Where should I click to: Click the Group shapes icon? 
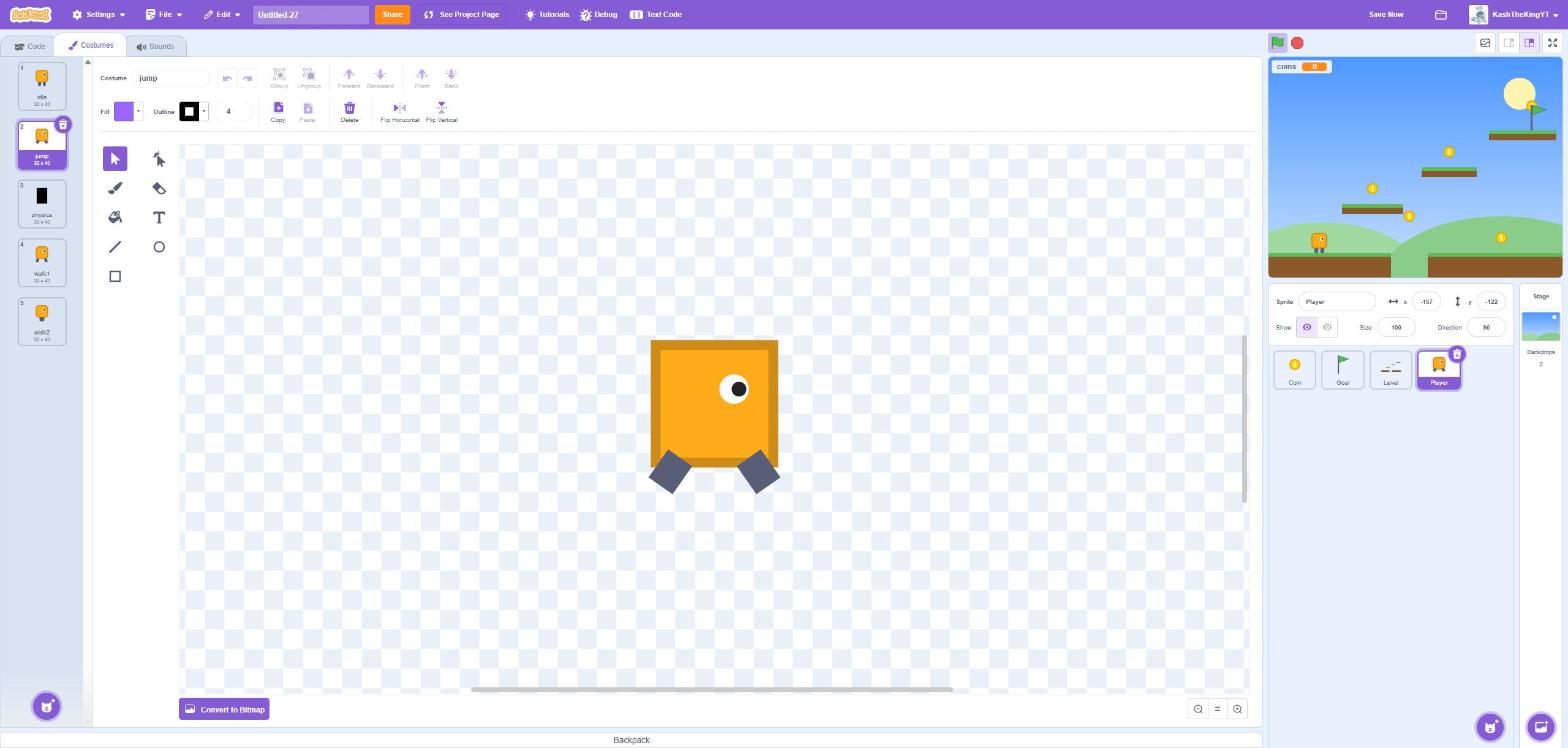tap(279, 78)
